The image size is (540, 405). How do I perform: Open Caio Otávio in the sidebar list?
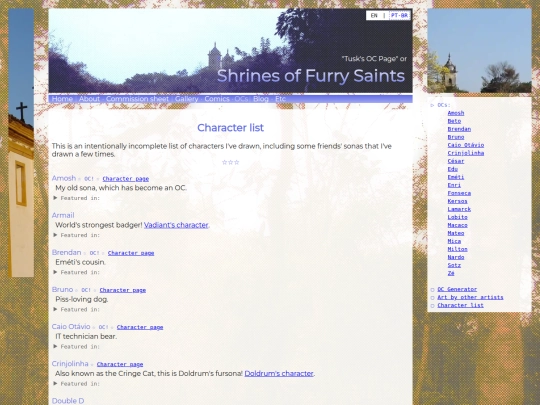point(466,145)
